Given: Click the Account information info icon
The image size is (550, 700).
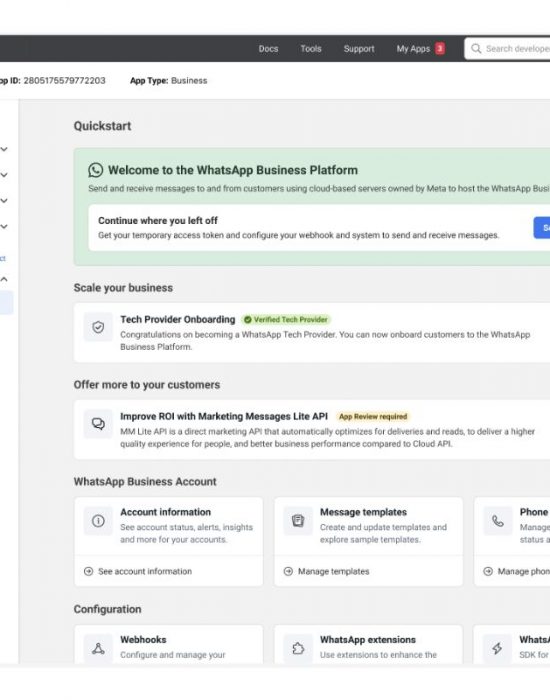Looking at the screenshot, I should click(x=98, y=521).
